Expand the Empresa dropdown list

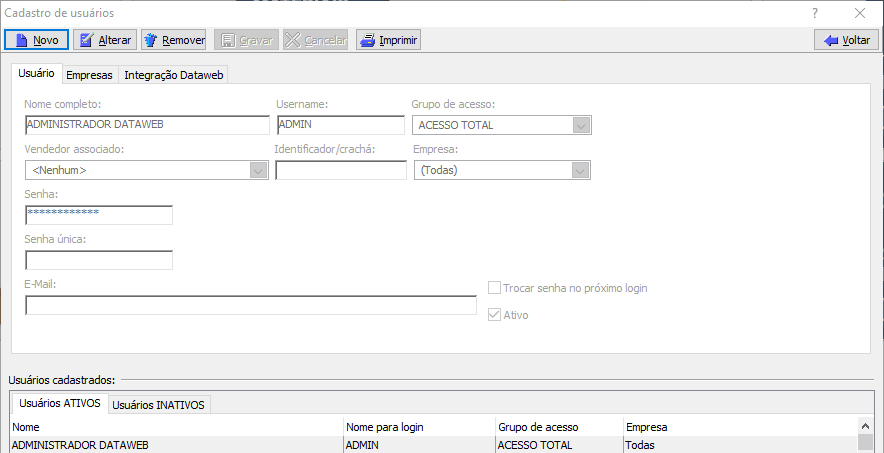(581, 170)
